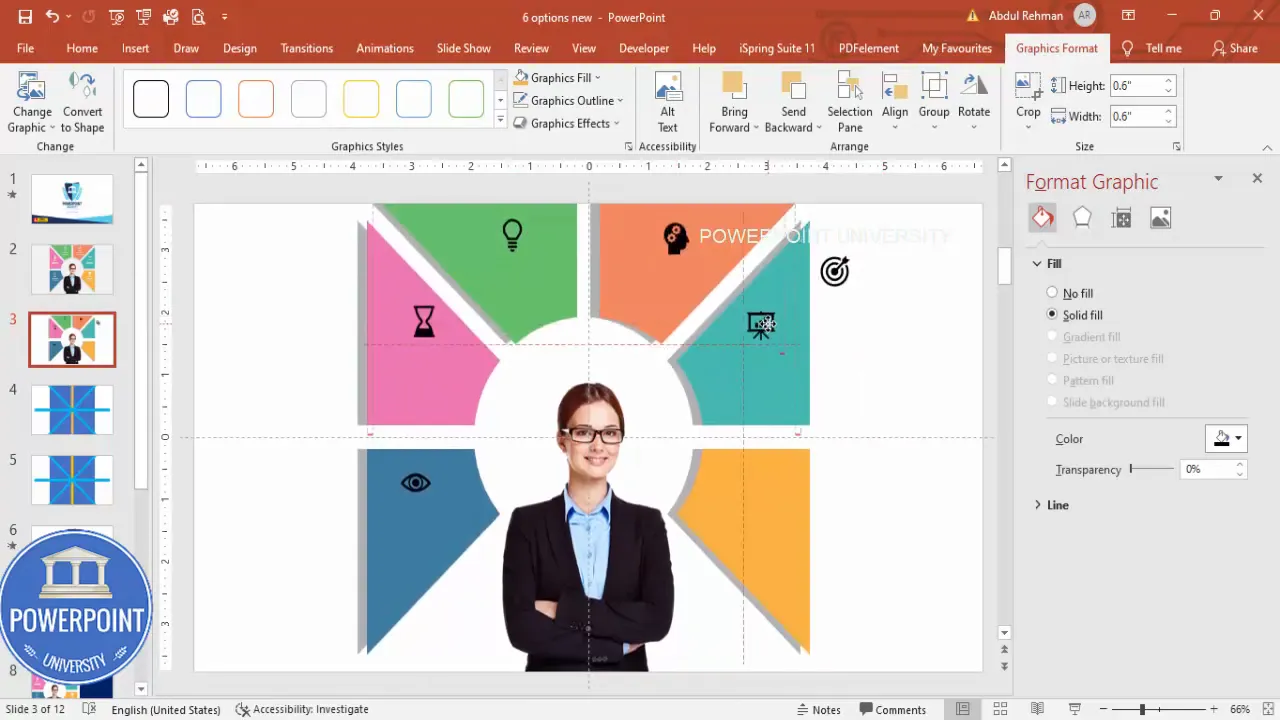The width and height of the screenshot is (1280, 720).
Task: Open the Group menu icon
Action: point(934,87)
